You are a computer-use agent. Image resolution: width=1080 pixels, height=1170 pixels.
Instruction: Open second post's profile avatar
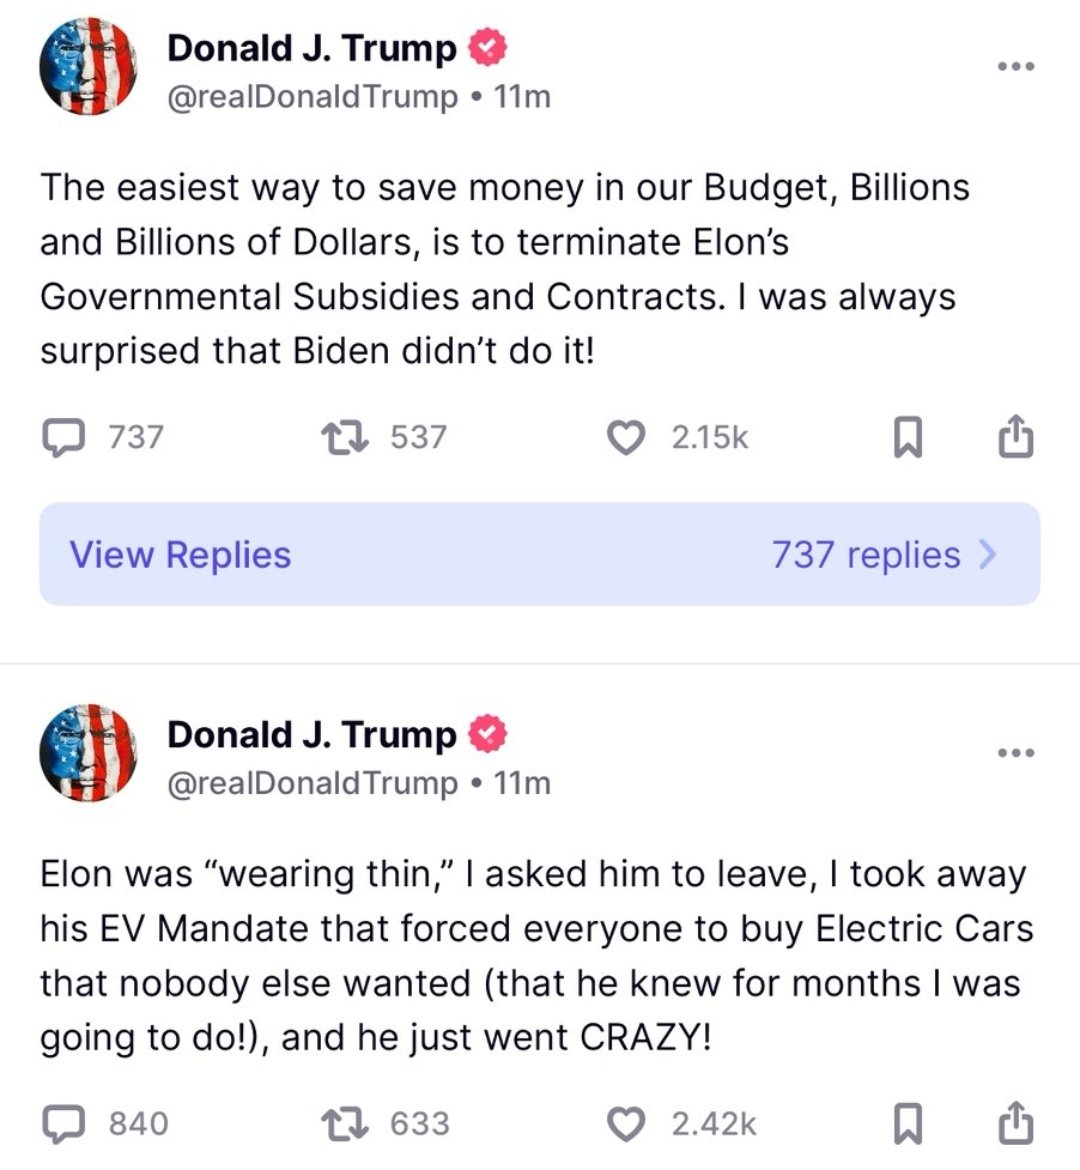(88, 753)
